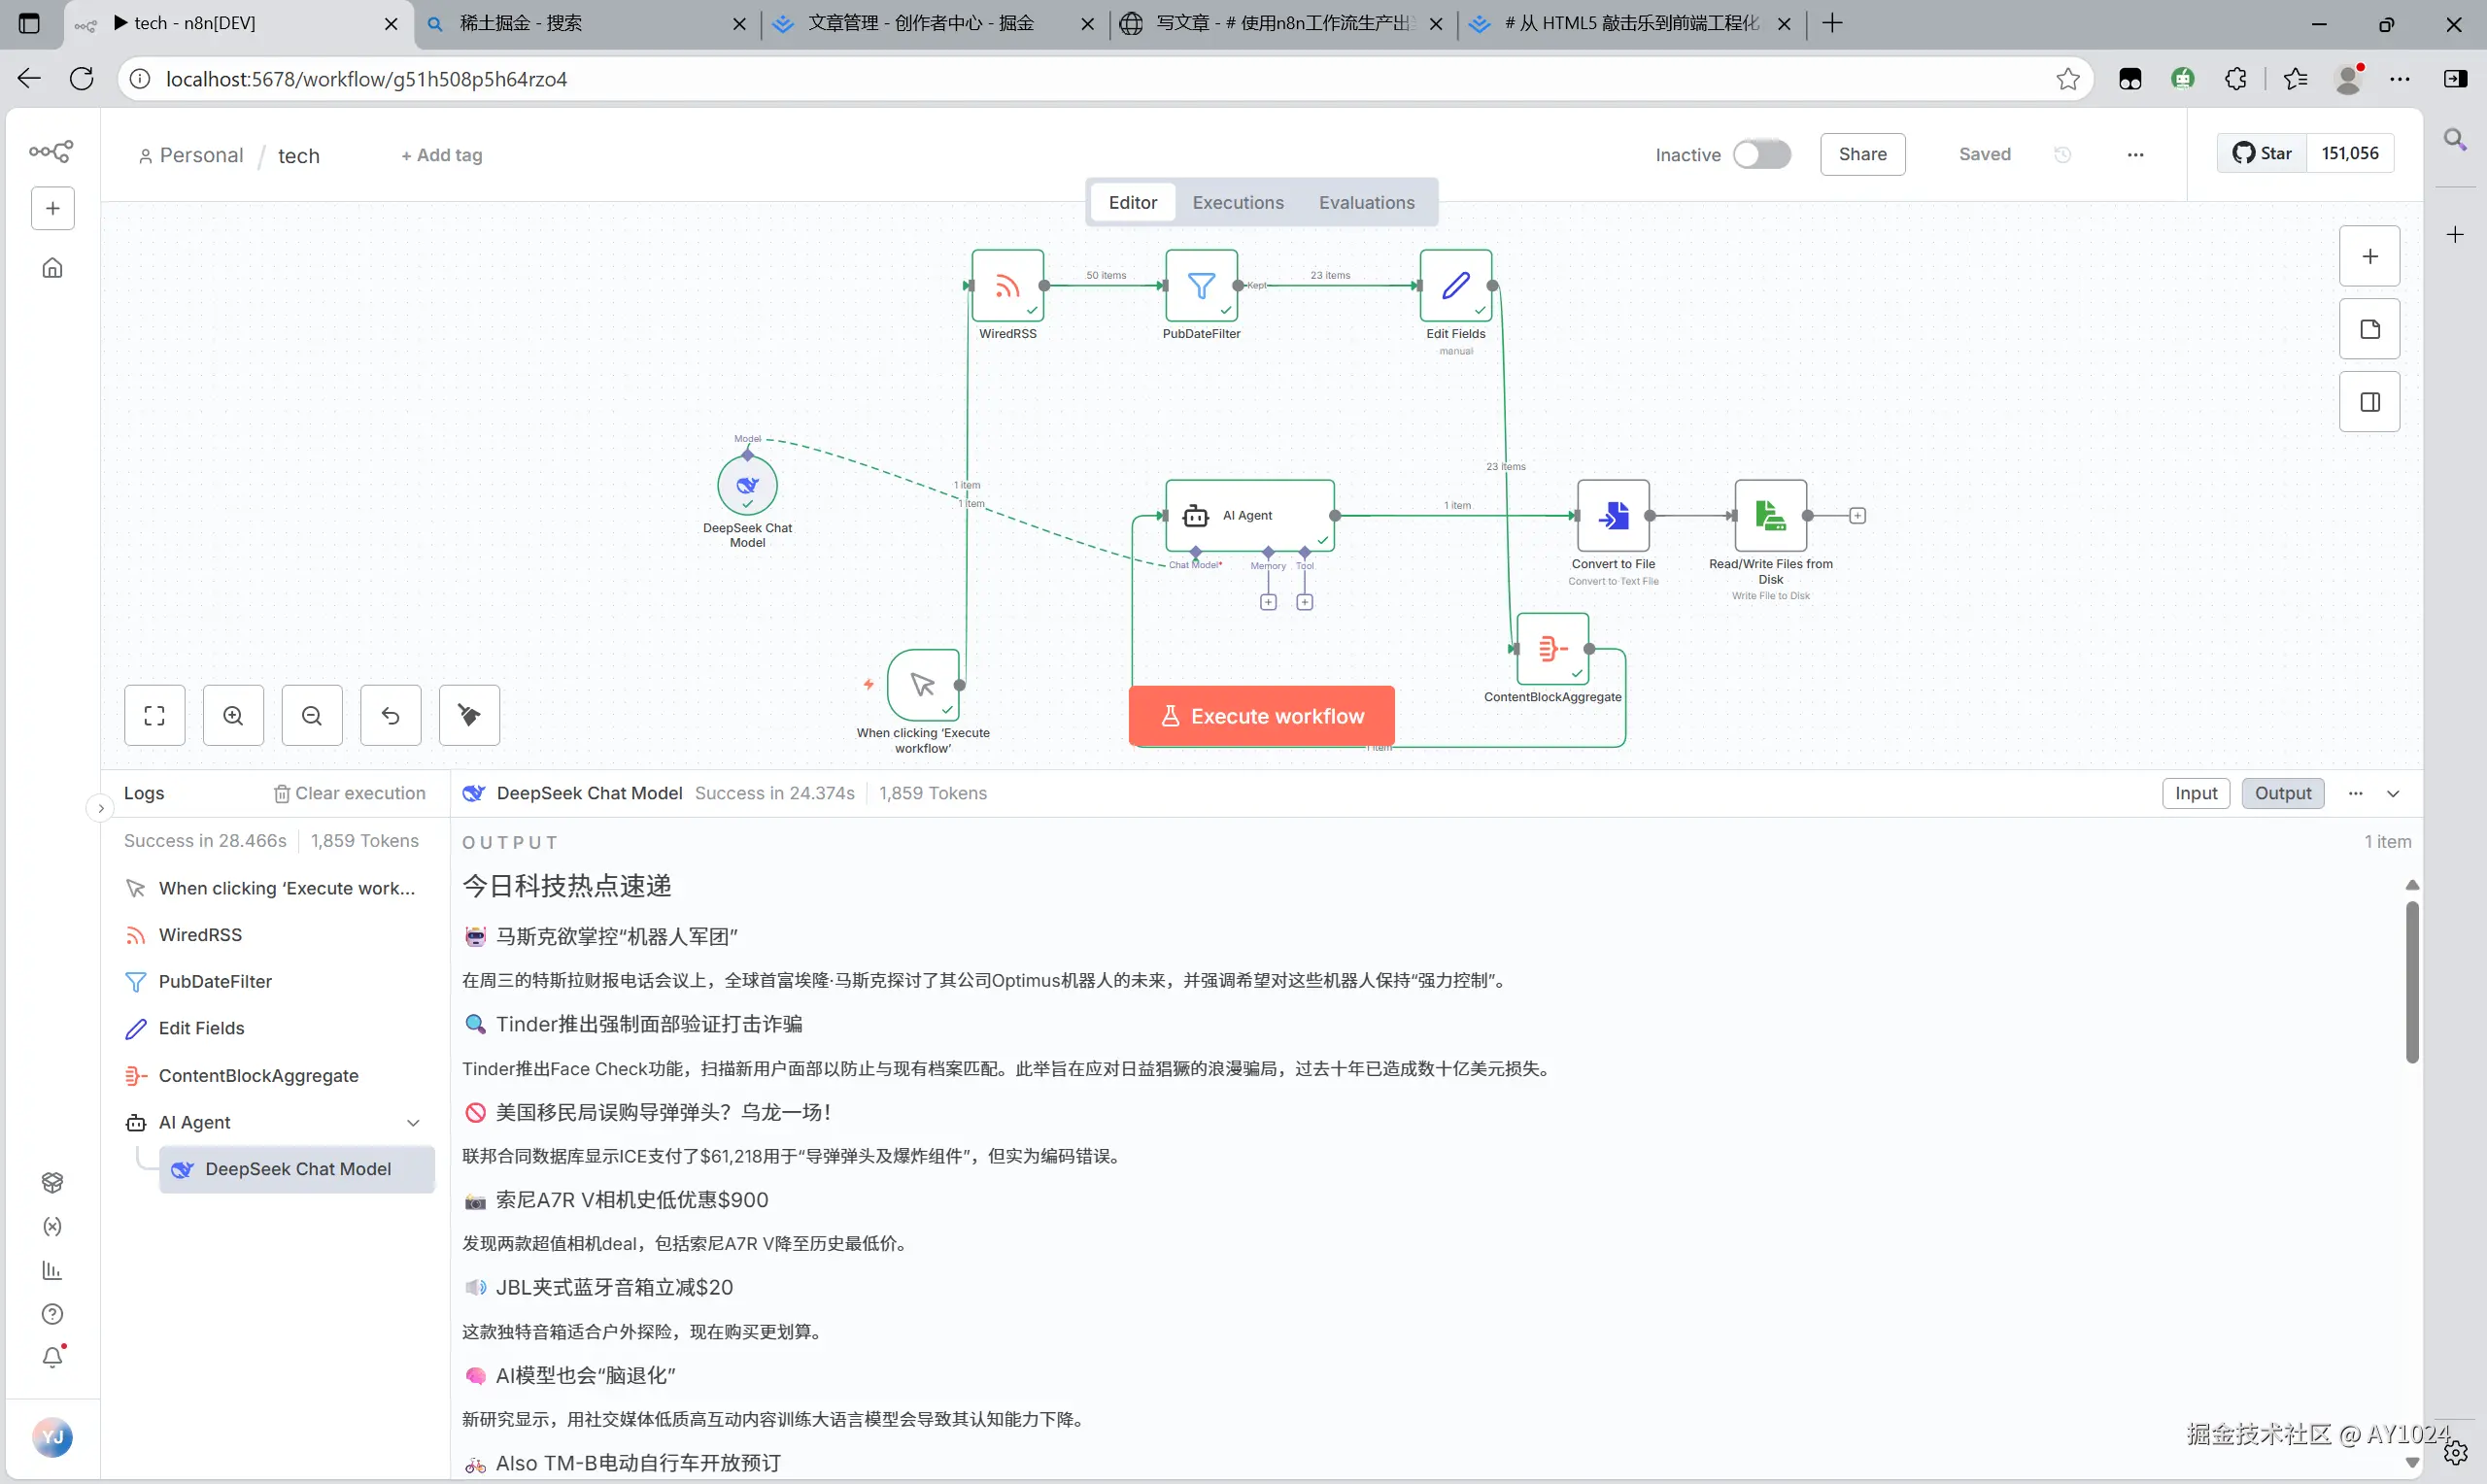Switch to the Executions tab
Screen dimensions: 2487x1484
[1237, 201]
